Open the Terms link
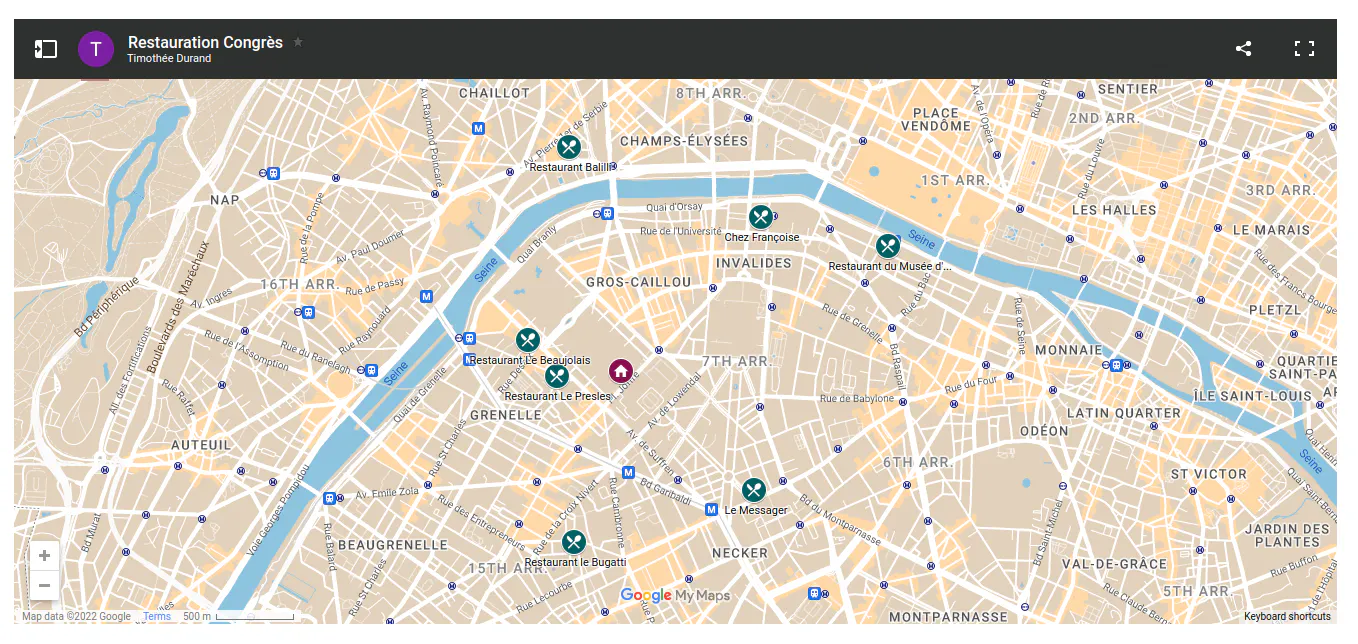The height and width of the screenshot is (644, 1358). coord(157,616)
